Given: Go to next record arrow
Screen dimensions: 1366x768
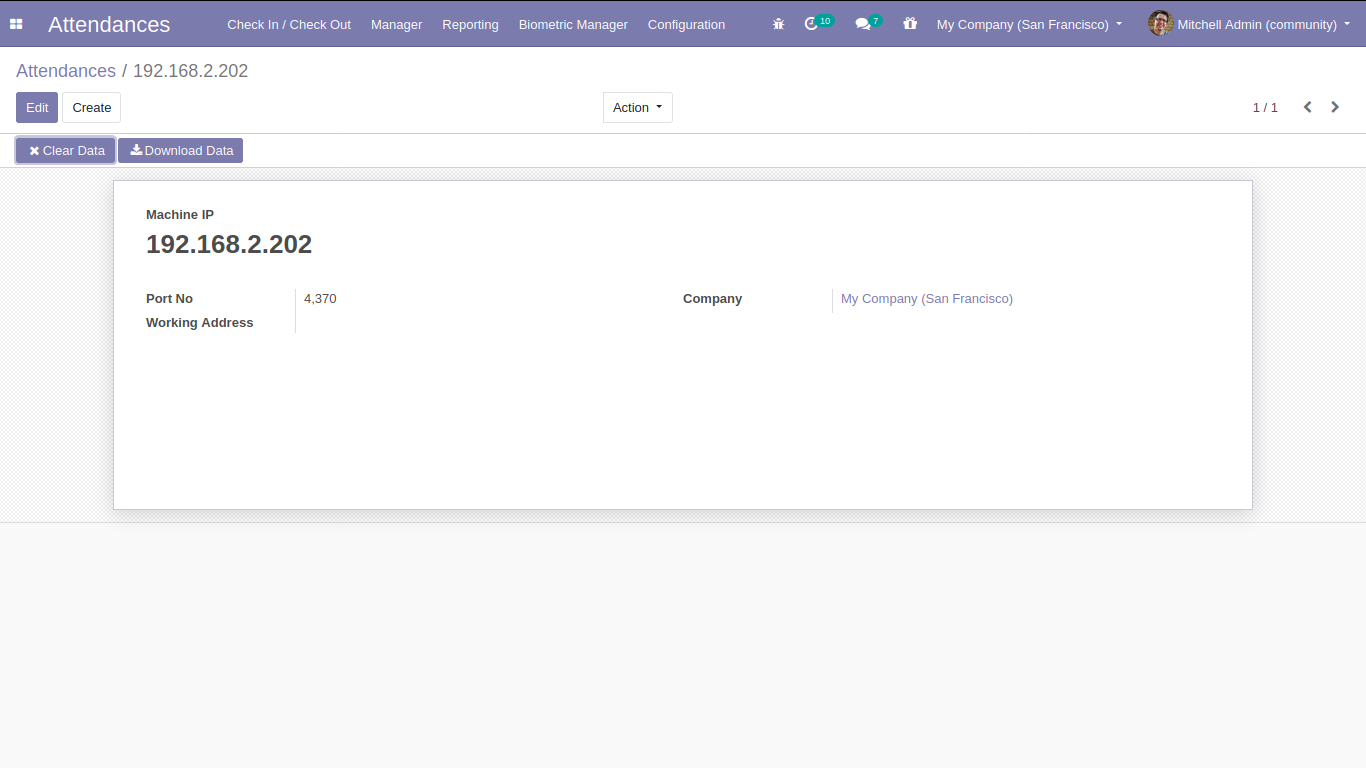Looking at the screenshot, I should pyautogui.click(x=1335, y=107).
